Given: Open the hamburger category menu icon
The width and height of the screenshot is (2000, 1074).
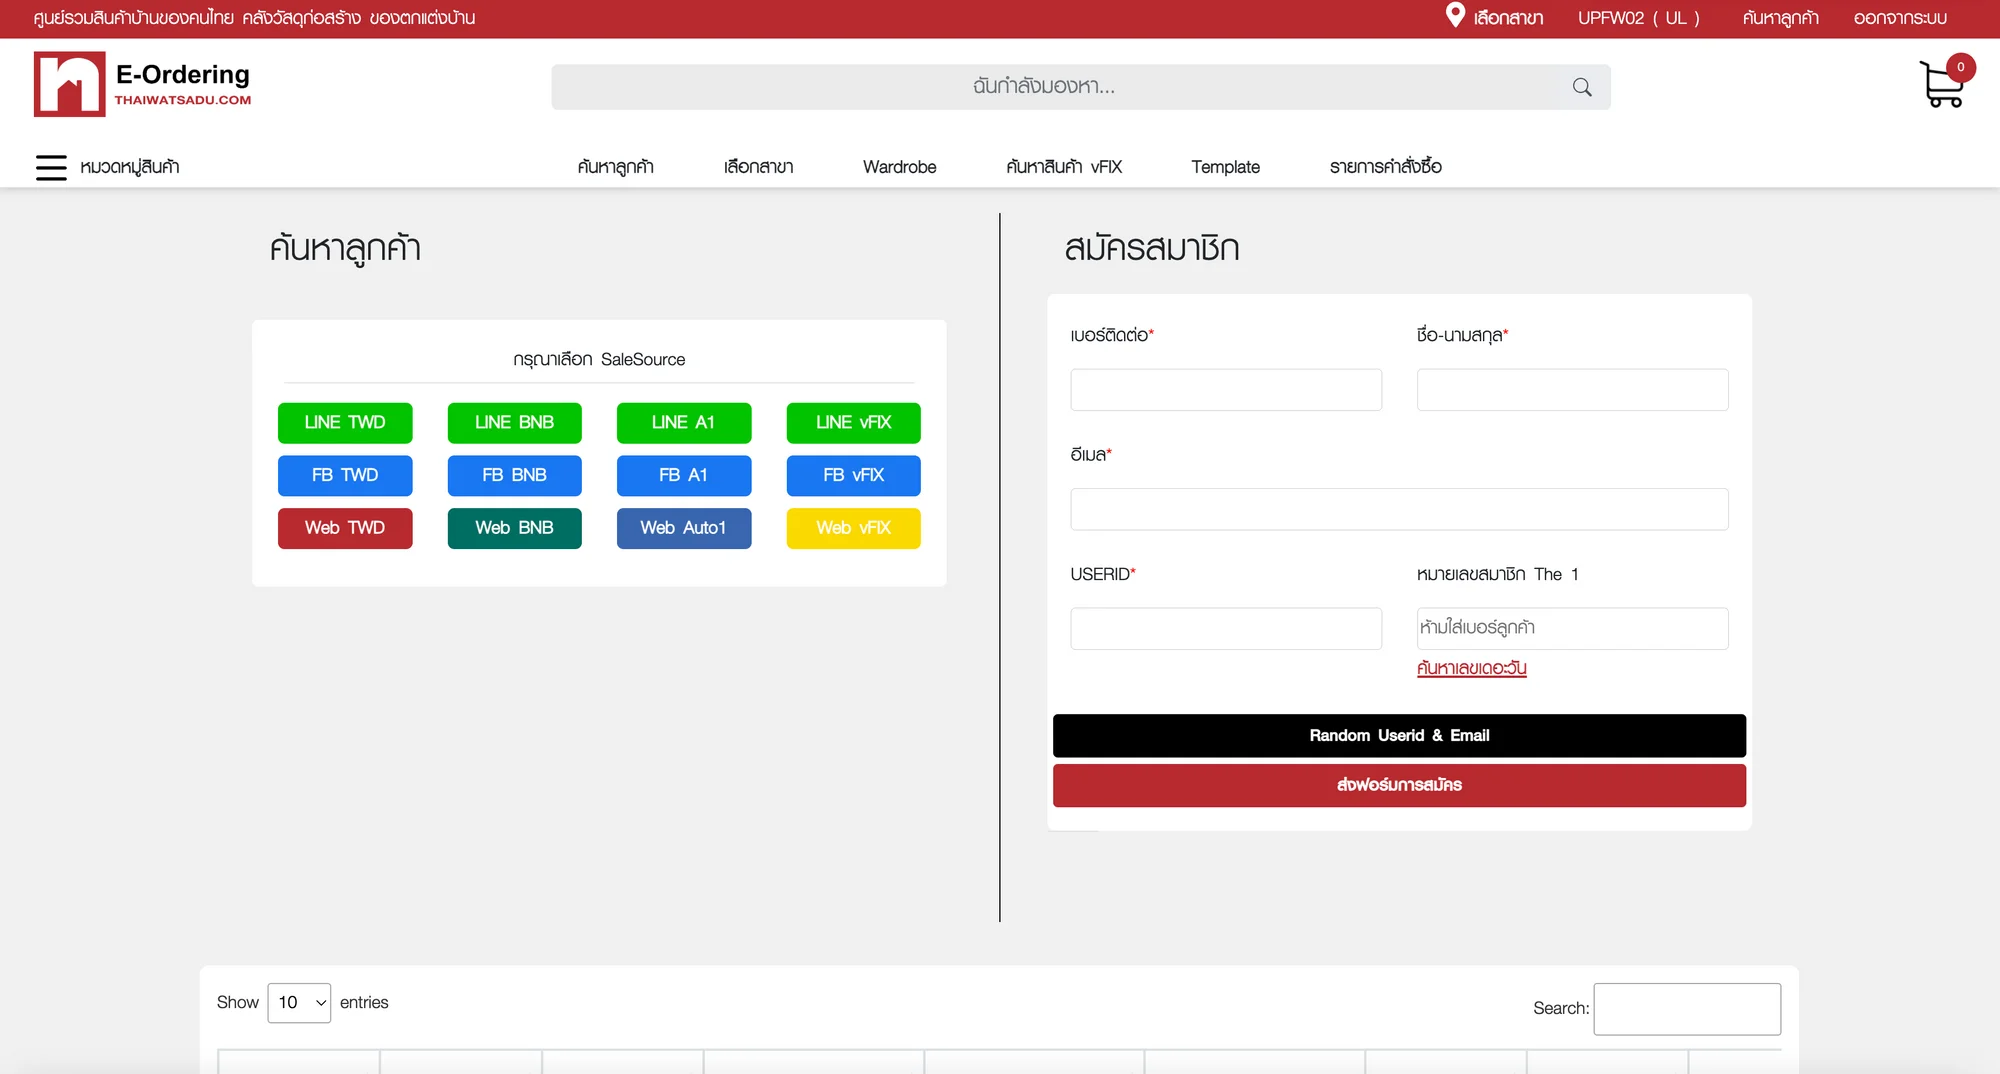Looking at the screenshot, I should point(51,167).
